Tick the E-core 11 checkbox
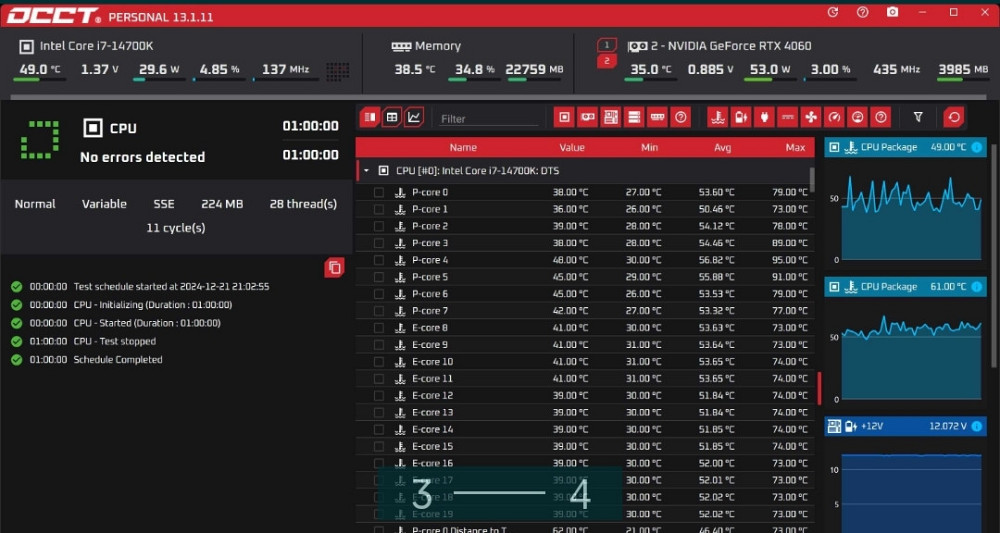Screen dimensions: 1000x533 [x=379, y=379]
